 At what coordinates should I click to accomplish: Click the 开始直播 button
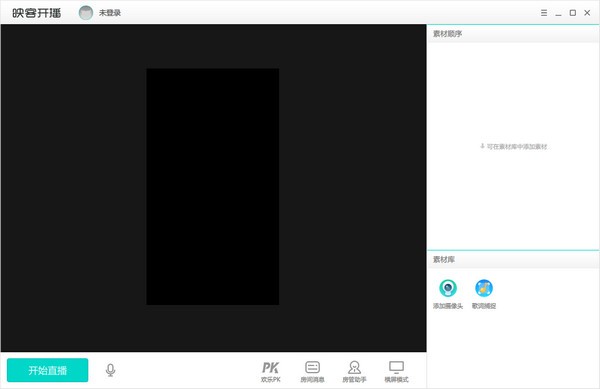coord(47,370)
